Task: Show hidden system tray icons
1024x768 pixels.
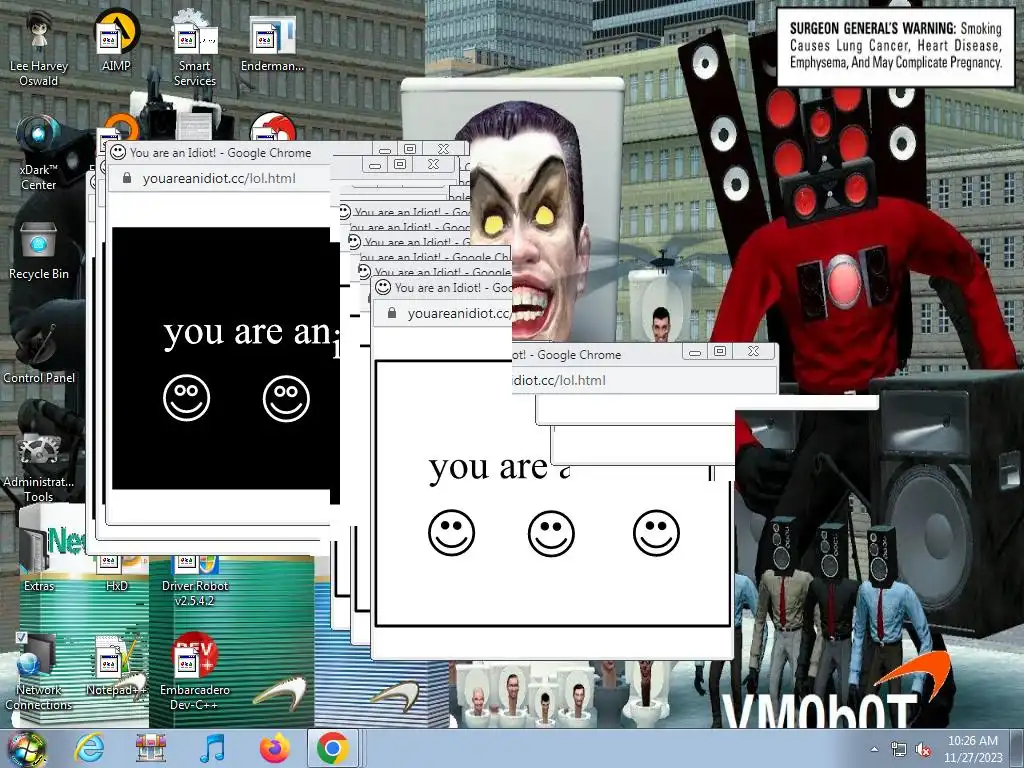Action: [874, 749]
